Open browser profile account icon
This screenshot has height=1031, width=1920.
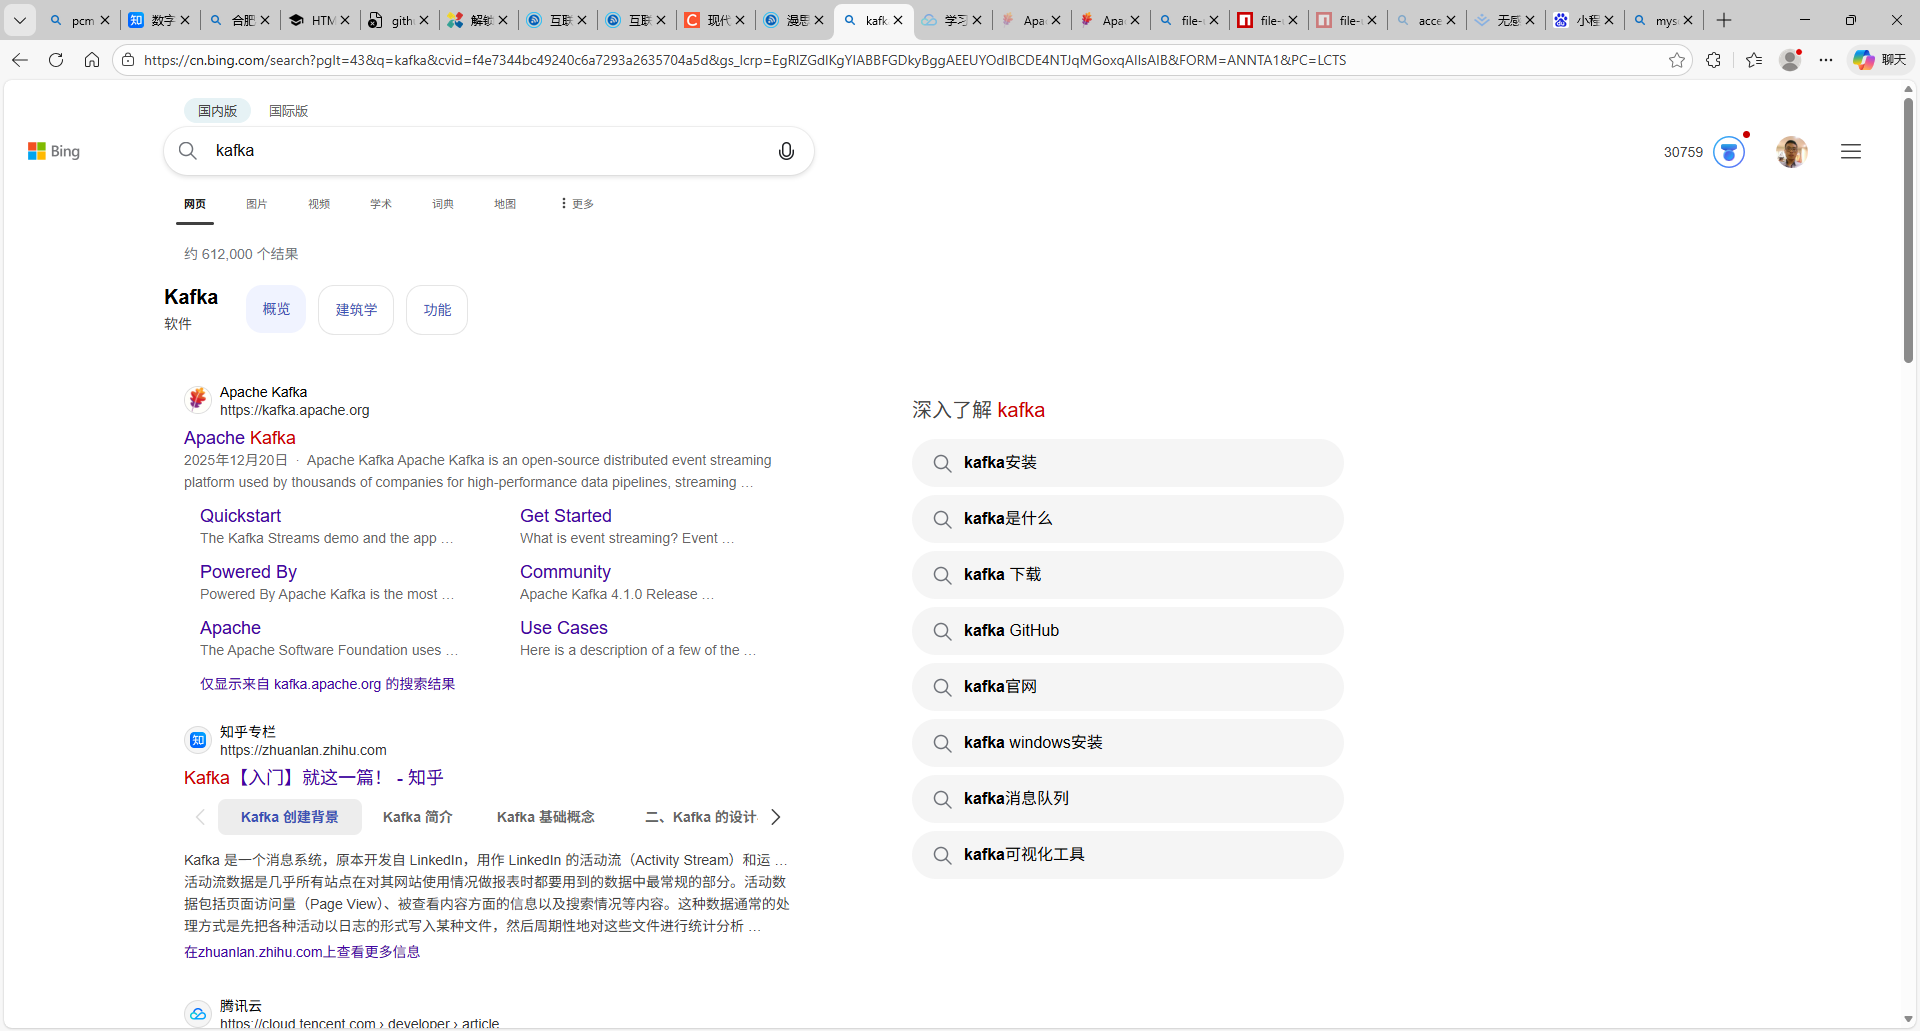(1790, 60)
